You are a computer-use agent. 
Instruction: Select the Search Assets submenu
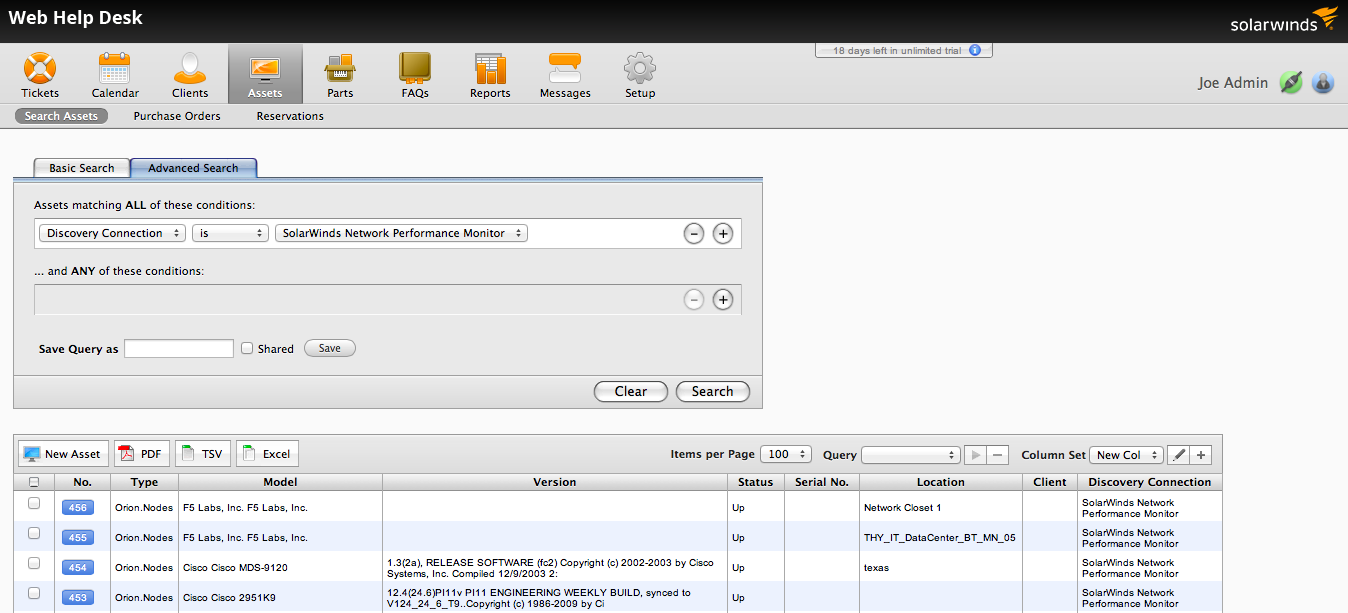pyautogui.click(x=61, y=116)
